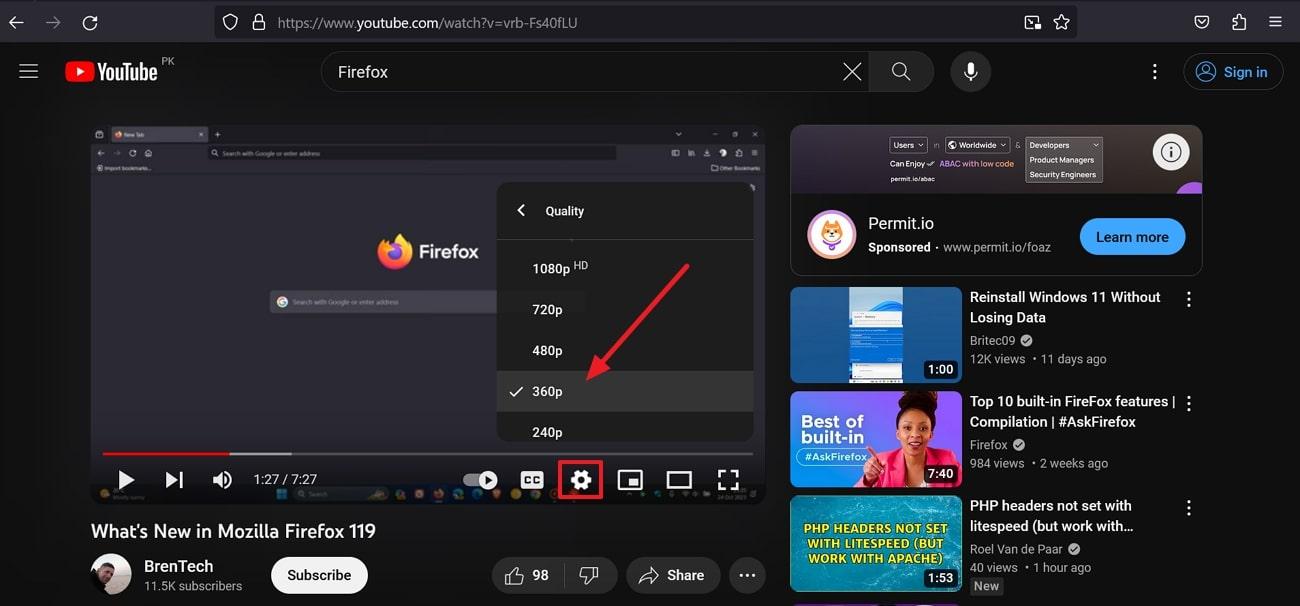Open options for PHP headers video
Screen dimensions: 1300x606
(1189, 507)
